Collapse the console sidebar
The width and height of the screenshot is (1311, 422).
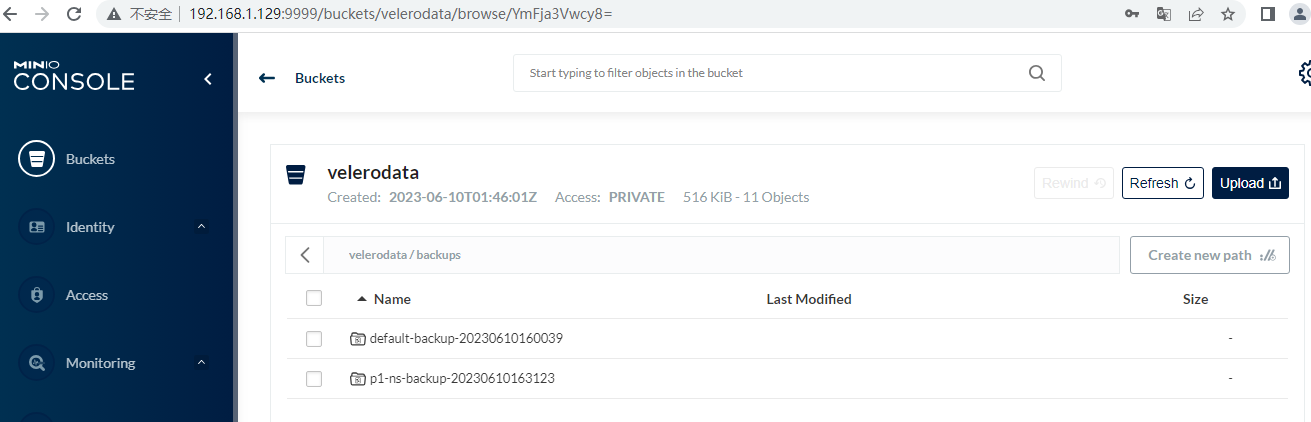coord(208,79)
